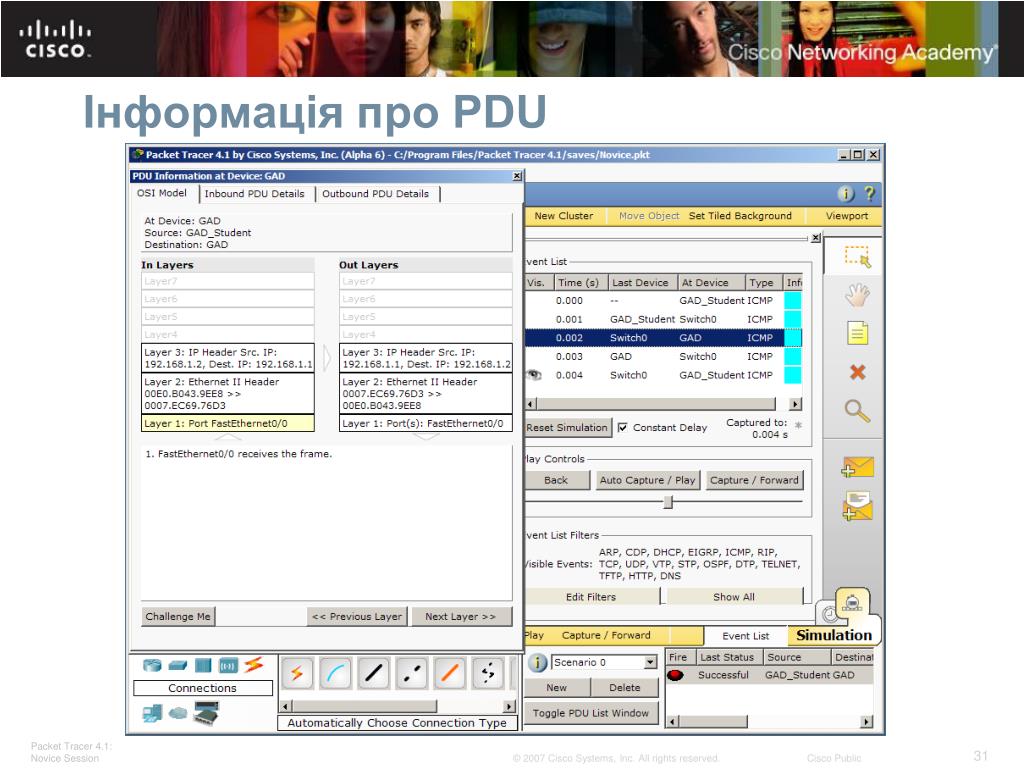This screenshot has height=768, width=1024.
Task: Click the info icon in top bar
Action: [845, 194]
